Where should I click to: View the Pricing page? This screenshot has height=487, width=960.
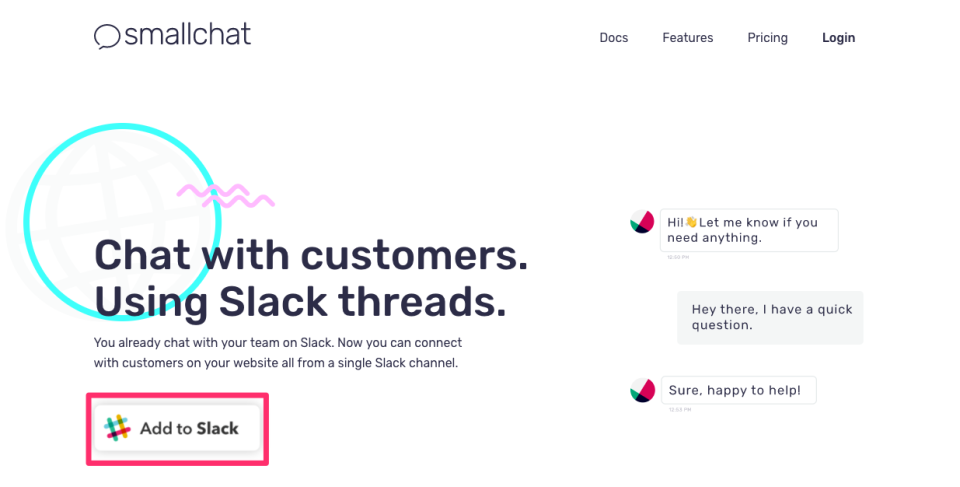(767, 38)
